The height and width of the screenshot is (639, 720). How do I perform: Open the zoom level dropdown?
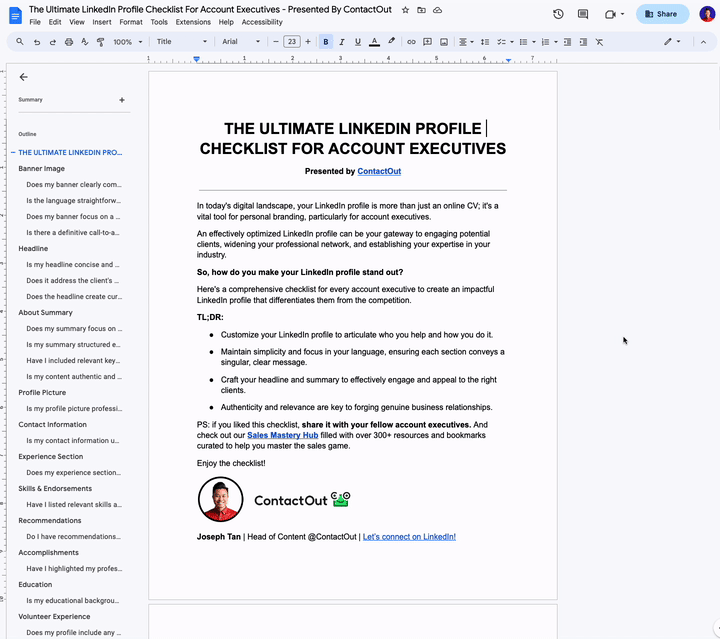pyautogui.click(x=127, y=42)
